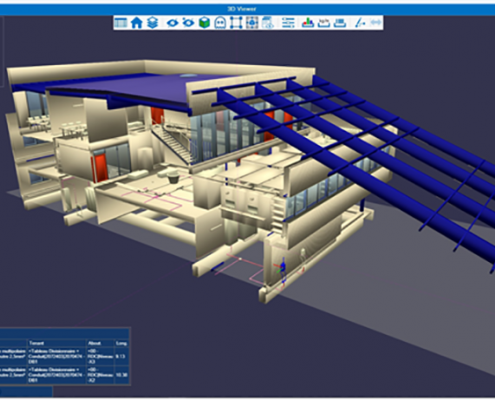Toggle the ghost transparency icon
The width and height of the screenshot is (495, 400).
click(220, 23)
